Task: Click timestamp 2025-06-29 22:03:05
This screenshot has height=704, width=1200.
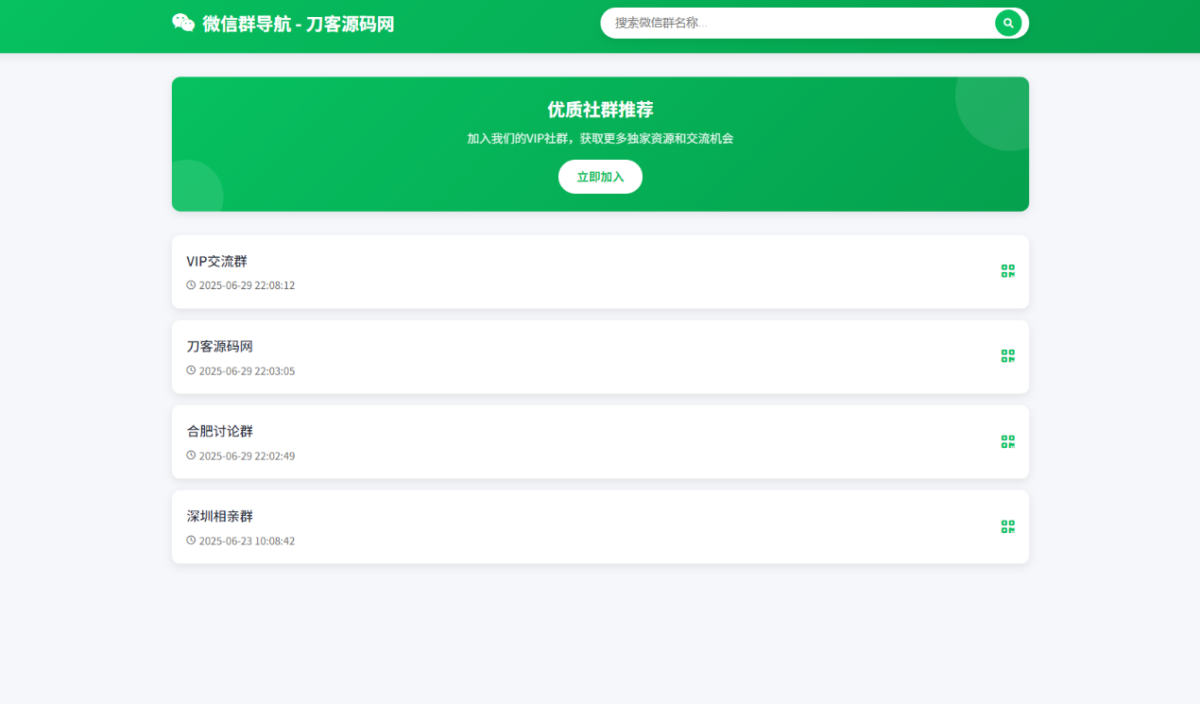Action: [247, 371]
